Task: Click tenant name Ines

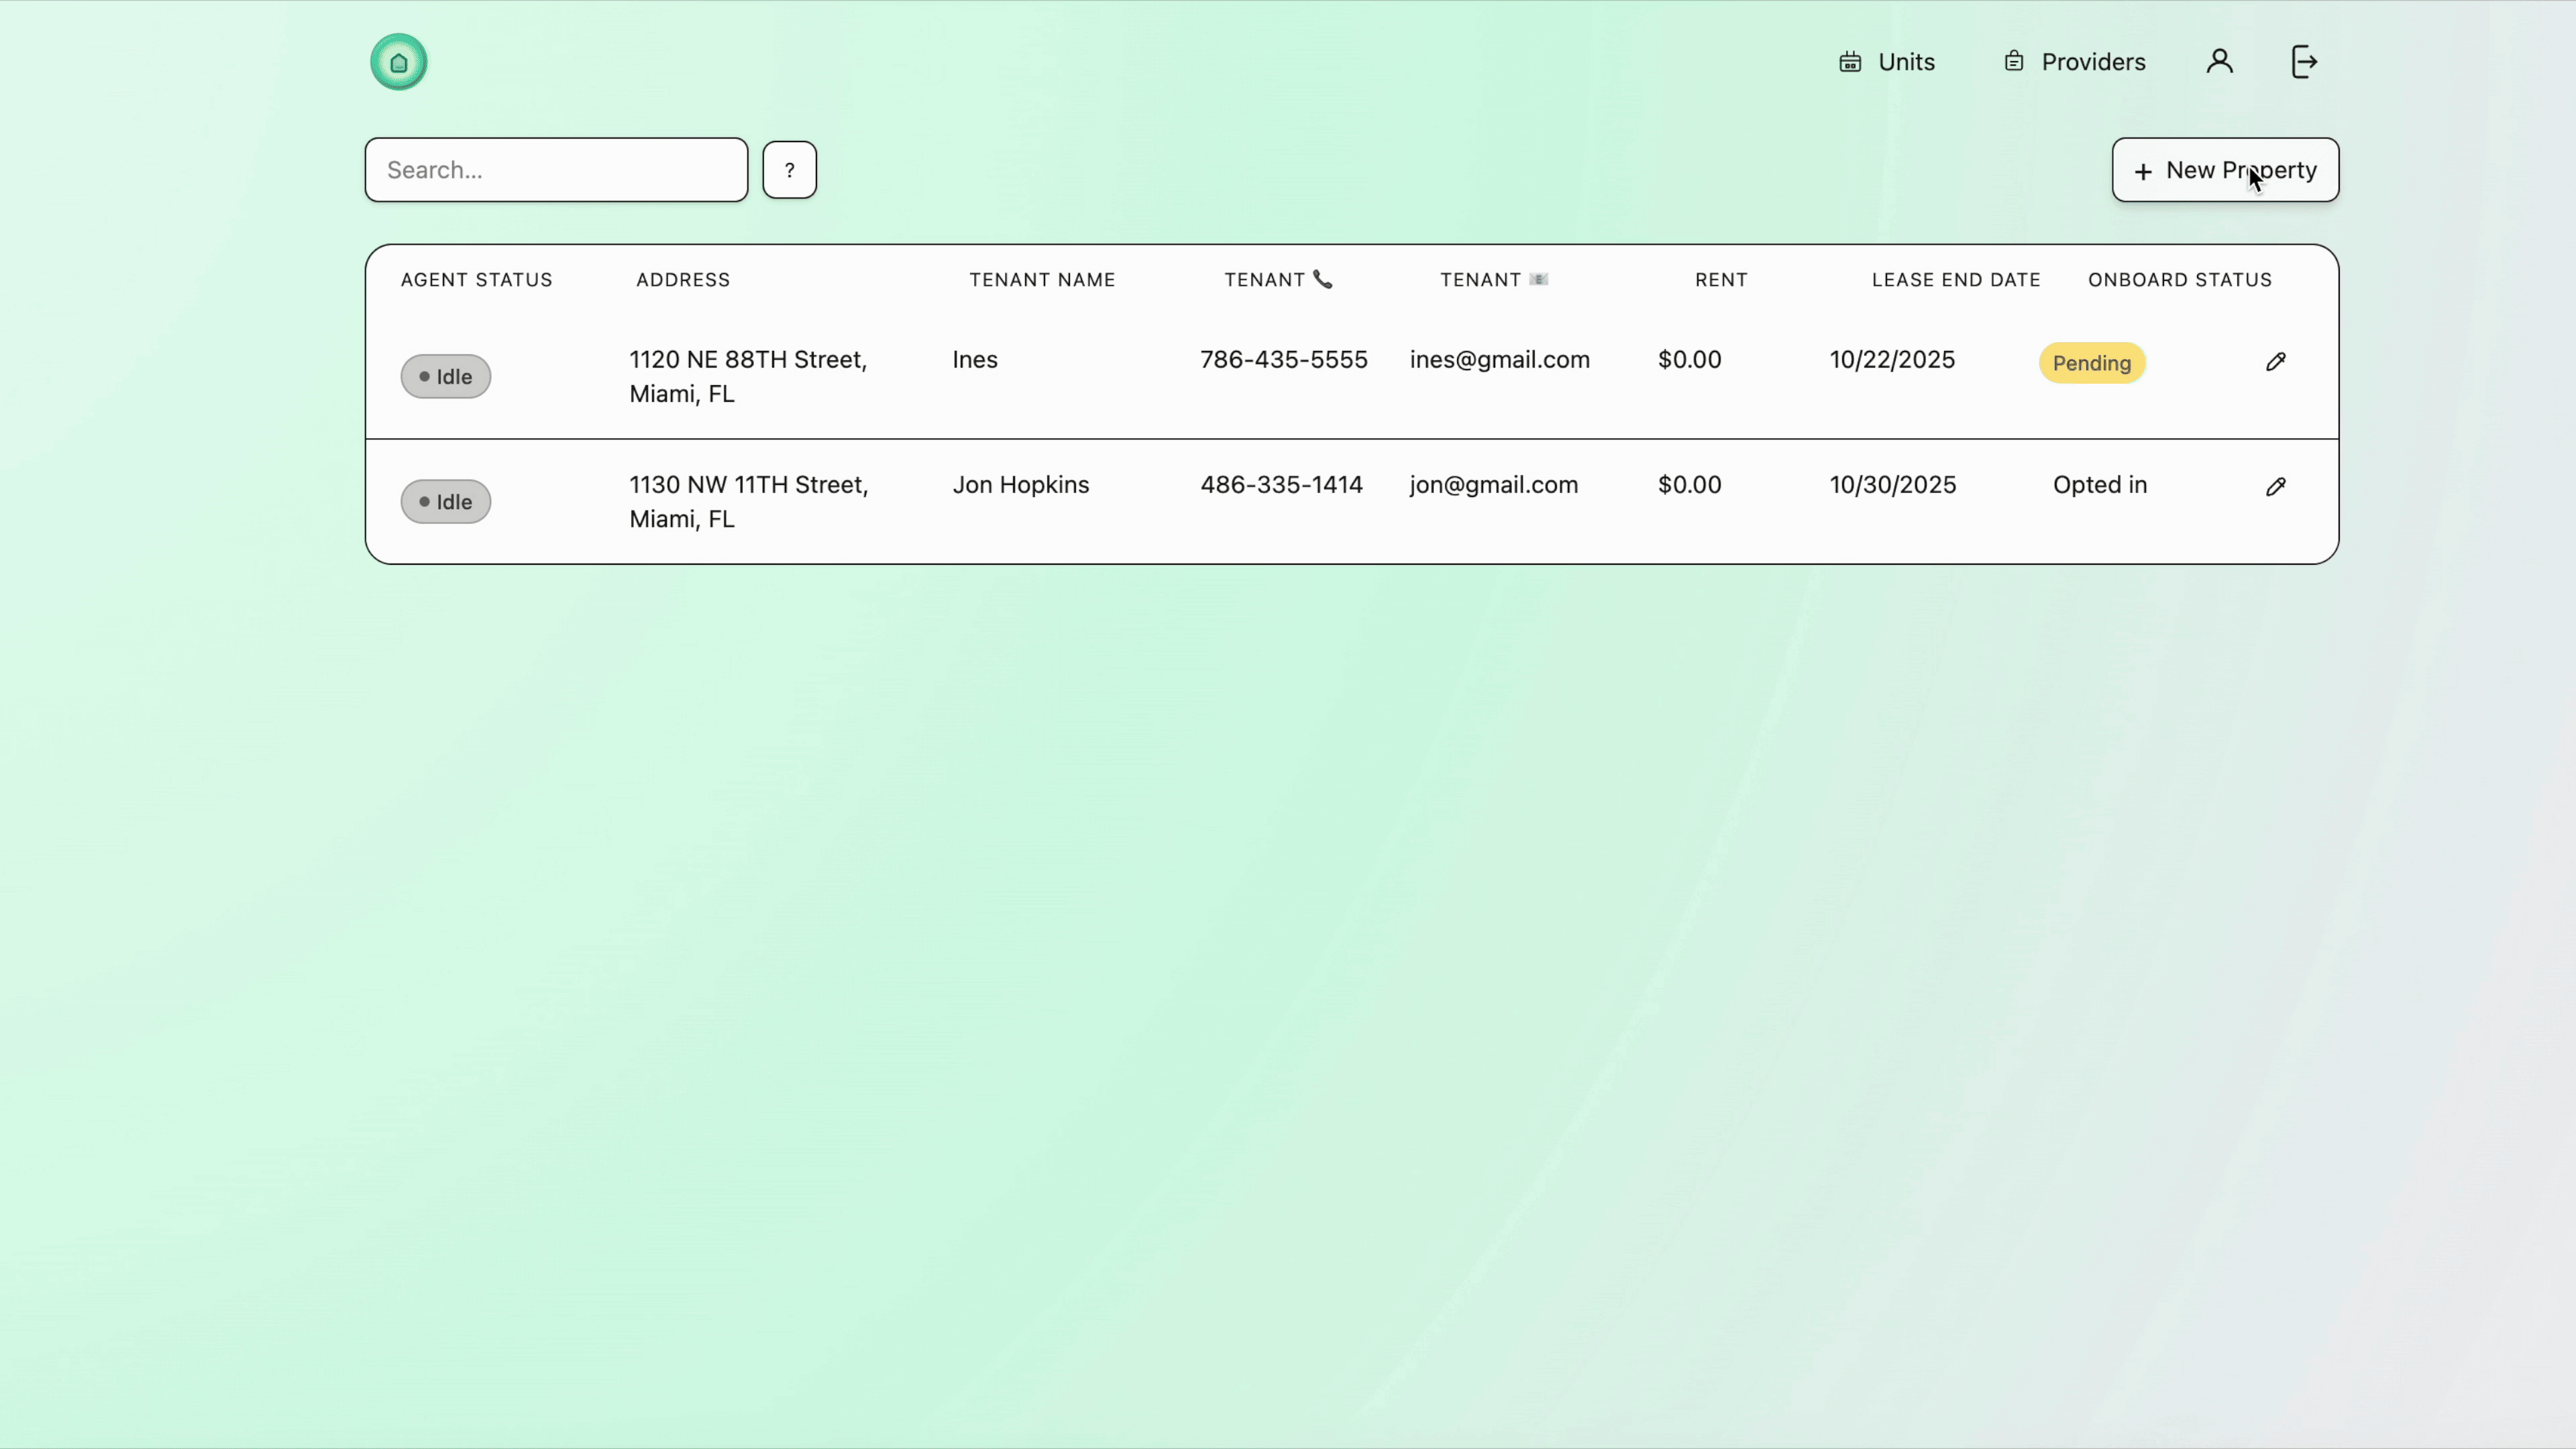Action: [x=975, y=360]
